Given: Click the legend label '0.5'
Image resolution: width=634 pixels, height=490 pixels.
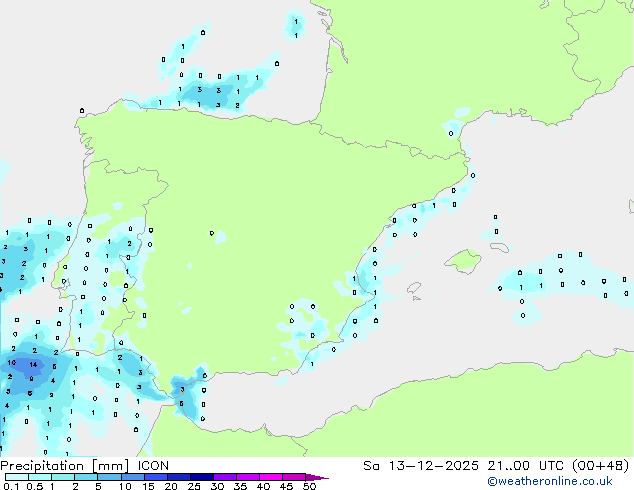Looking at the screenshot, I should (x=35, y=486).
